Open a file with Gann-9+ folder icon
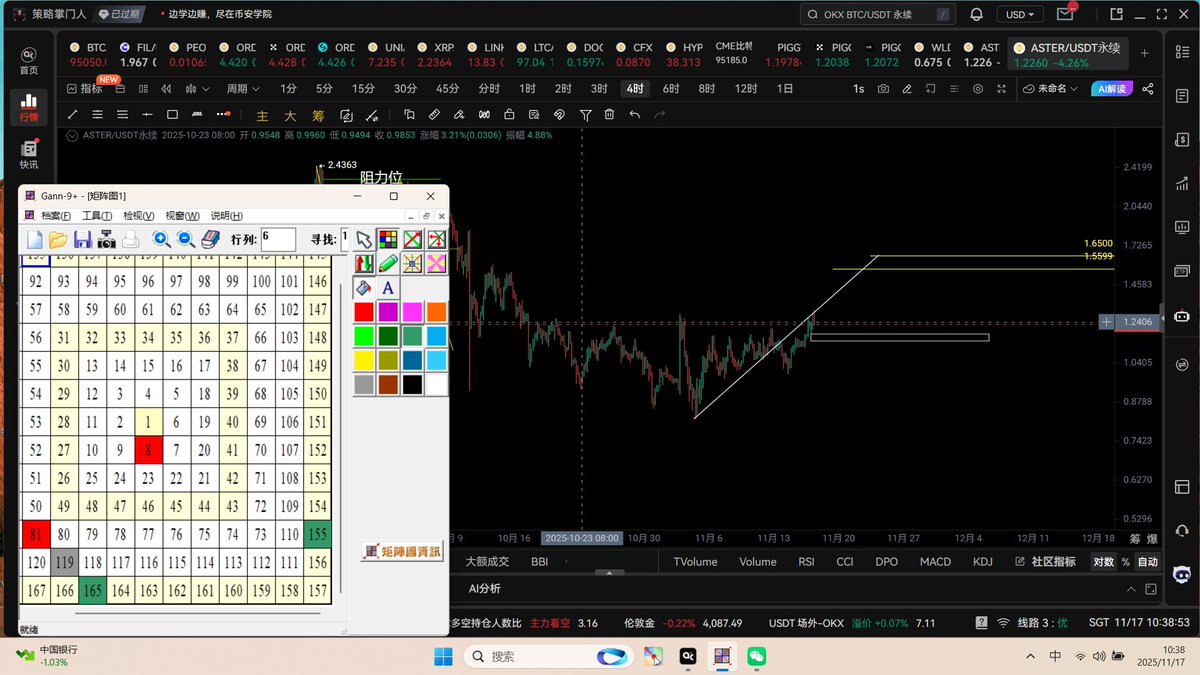 [58, 239]
